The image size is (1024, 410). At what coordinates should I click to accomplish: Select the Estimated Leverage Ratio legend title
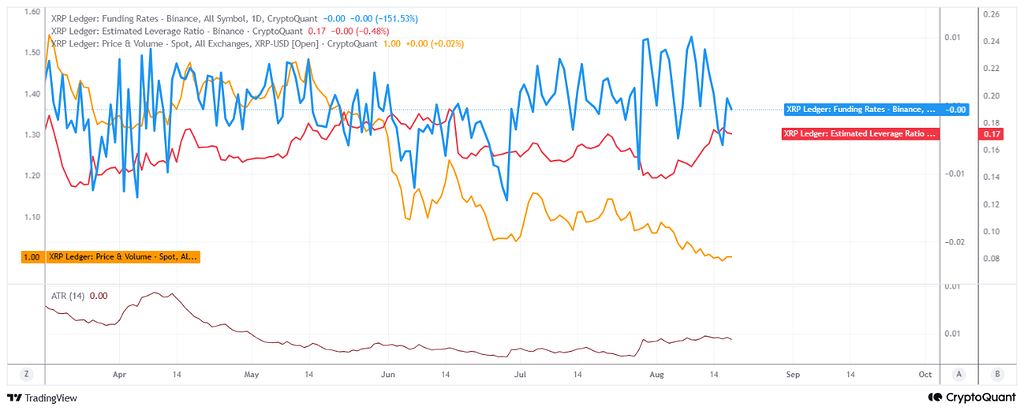coord(176,31)
